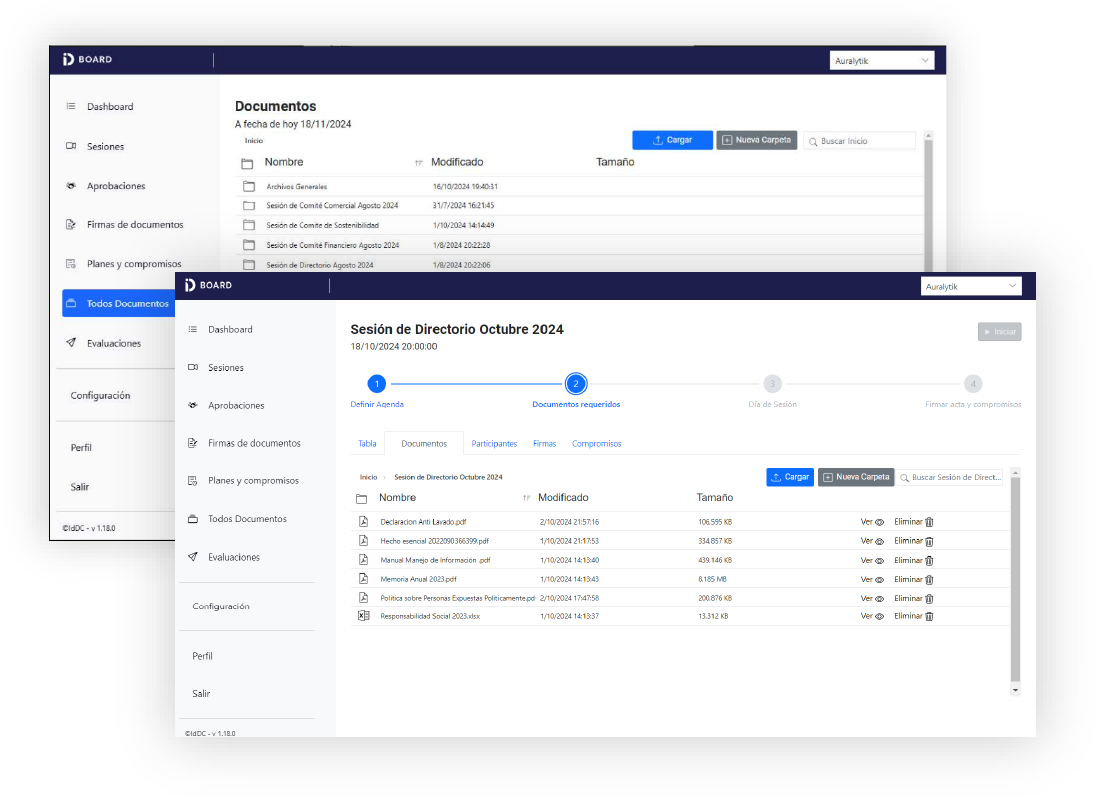Open the Auralytik dropdown in the front window
This screenshot has width=1114, height=811.
point(971,287)
